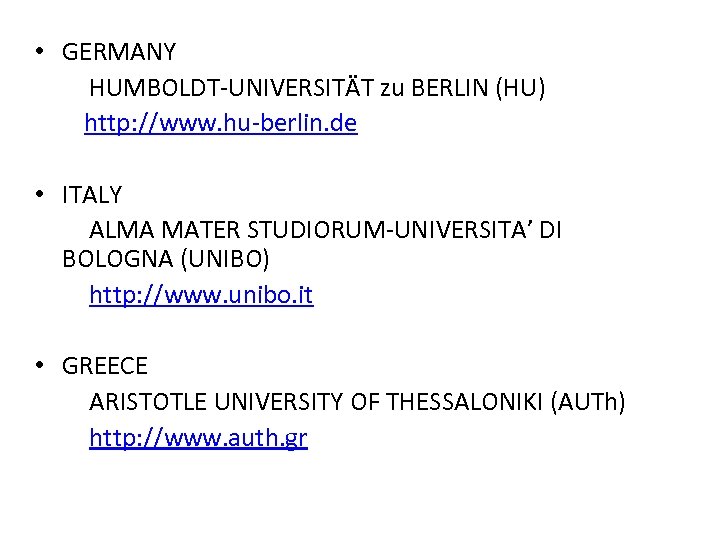Open the http://www.hu-berlin.de link
Image resolution: width=720 pixels, height=540 pixels.
pos(220,124)
